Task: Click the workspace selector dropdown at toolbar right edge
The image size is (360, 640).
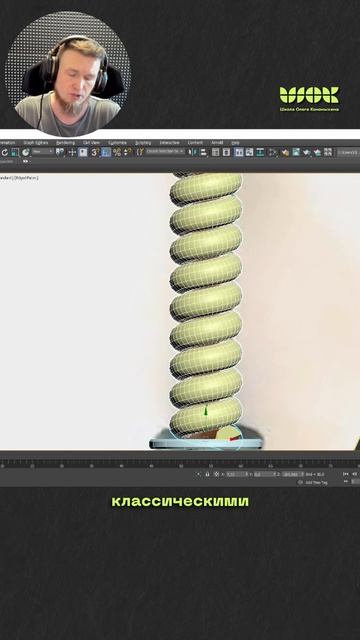Action: [x=349, y=152]
